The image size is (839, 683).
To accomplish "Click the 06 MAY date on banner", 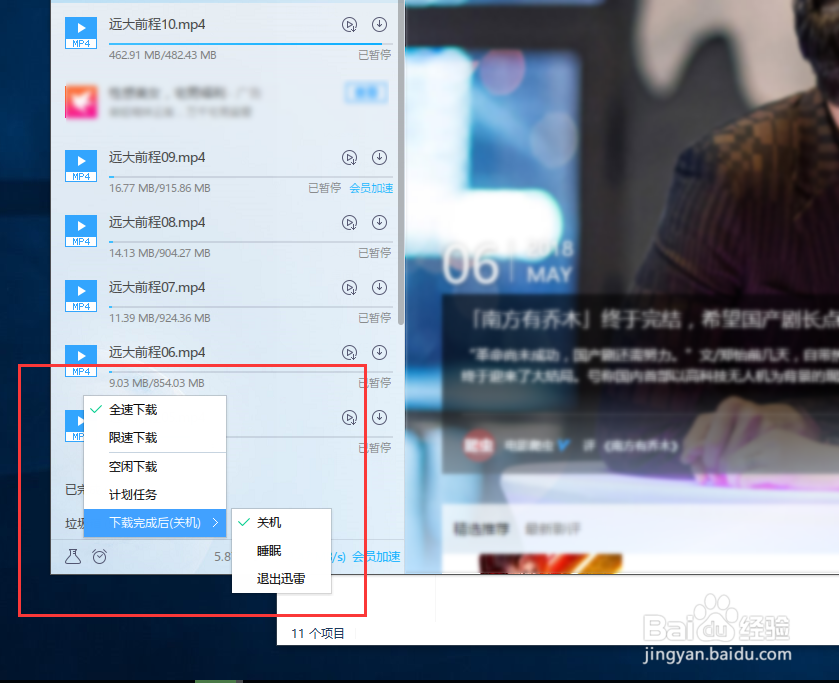I will pyautogui.click(x=508, y=264).
